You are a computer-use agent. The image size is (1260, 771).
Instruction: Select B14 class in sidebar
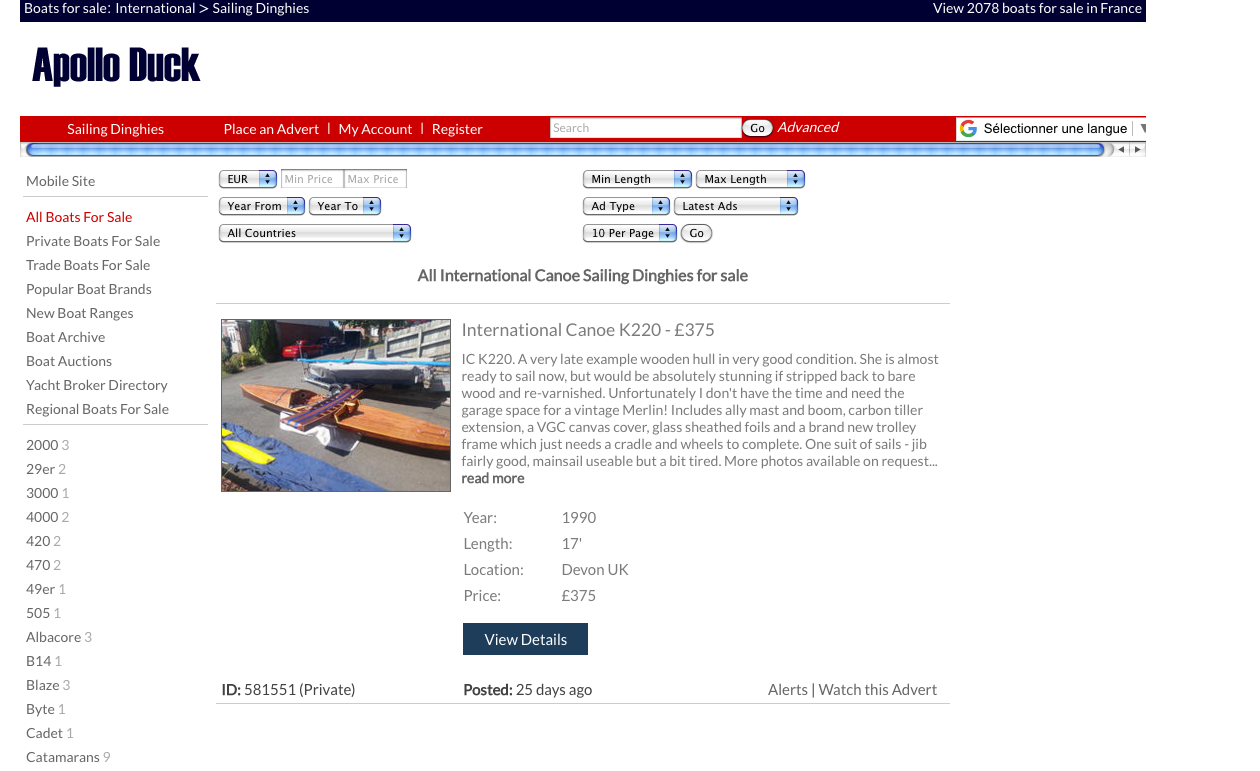(x=39, y=661)
